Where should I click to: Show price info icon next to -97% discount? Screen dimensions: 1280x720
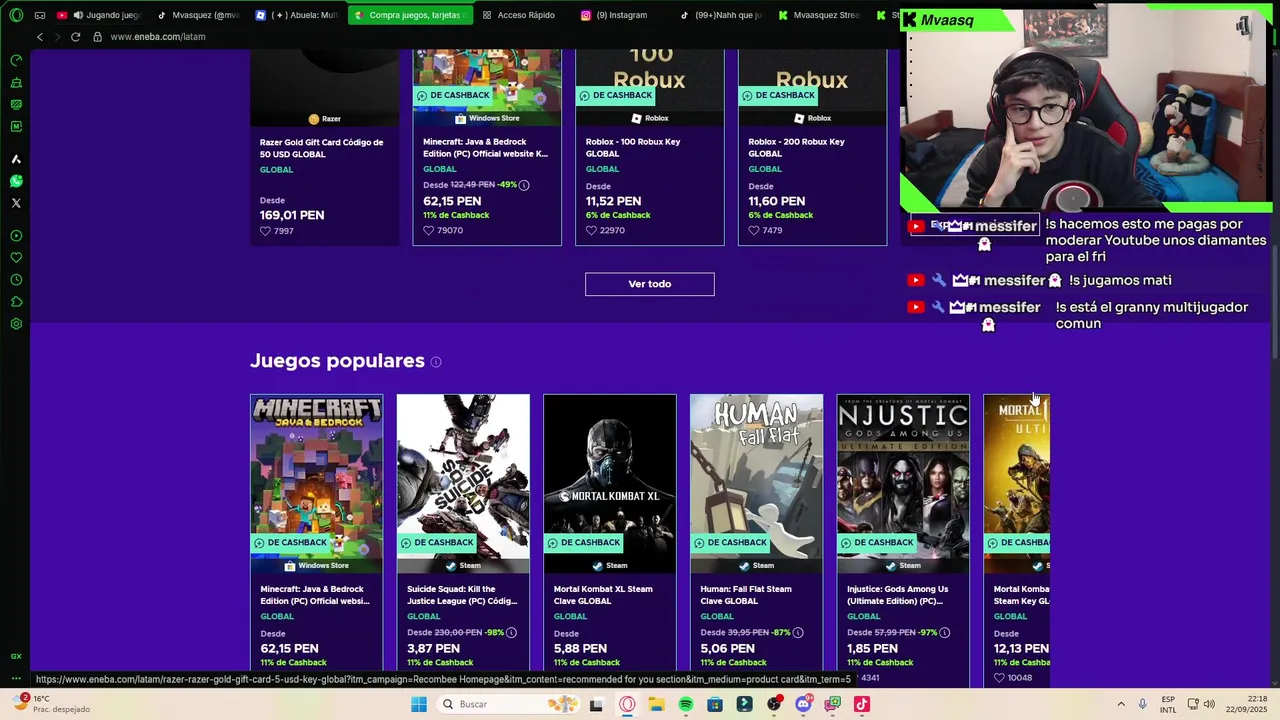944,633
